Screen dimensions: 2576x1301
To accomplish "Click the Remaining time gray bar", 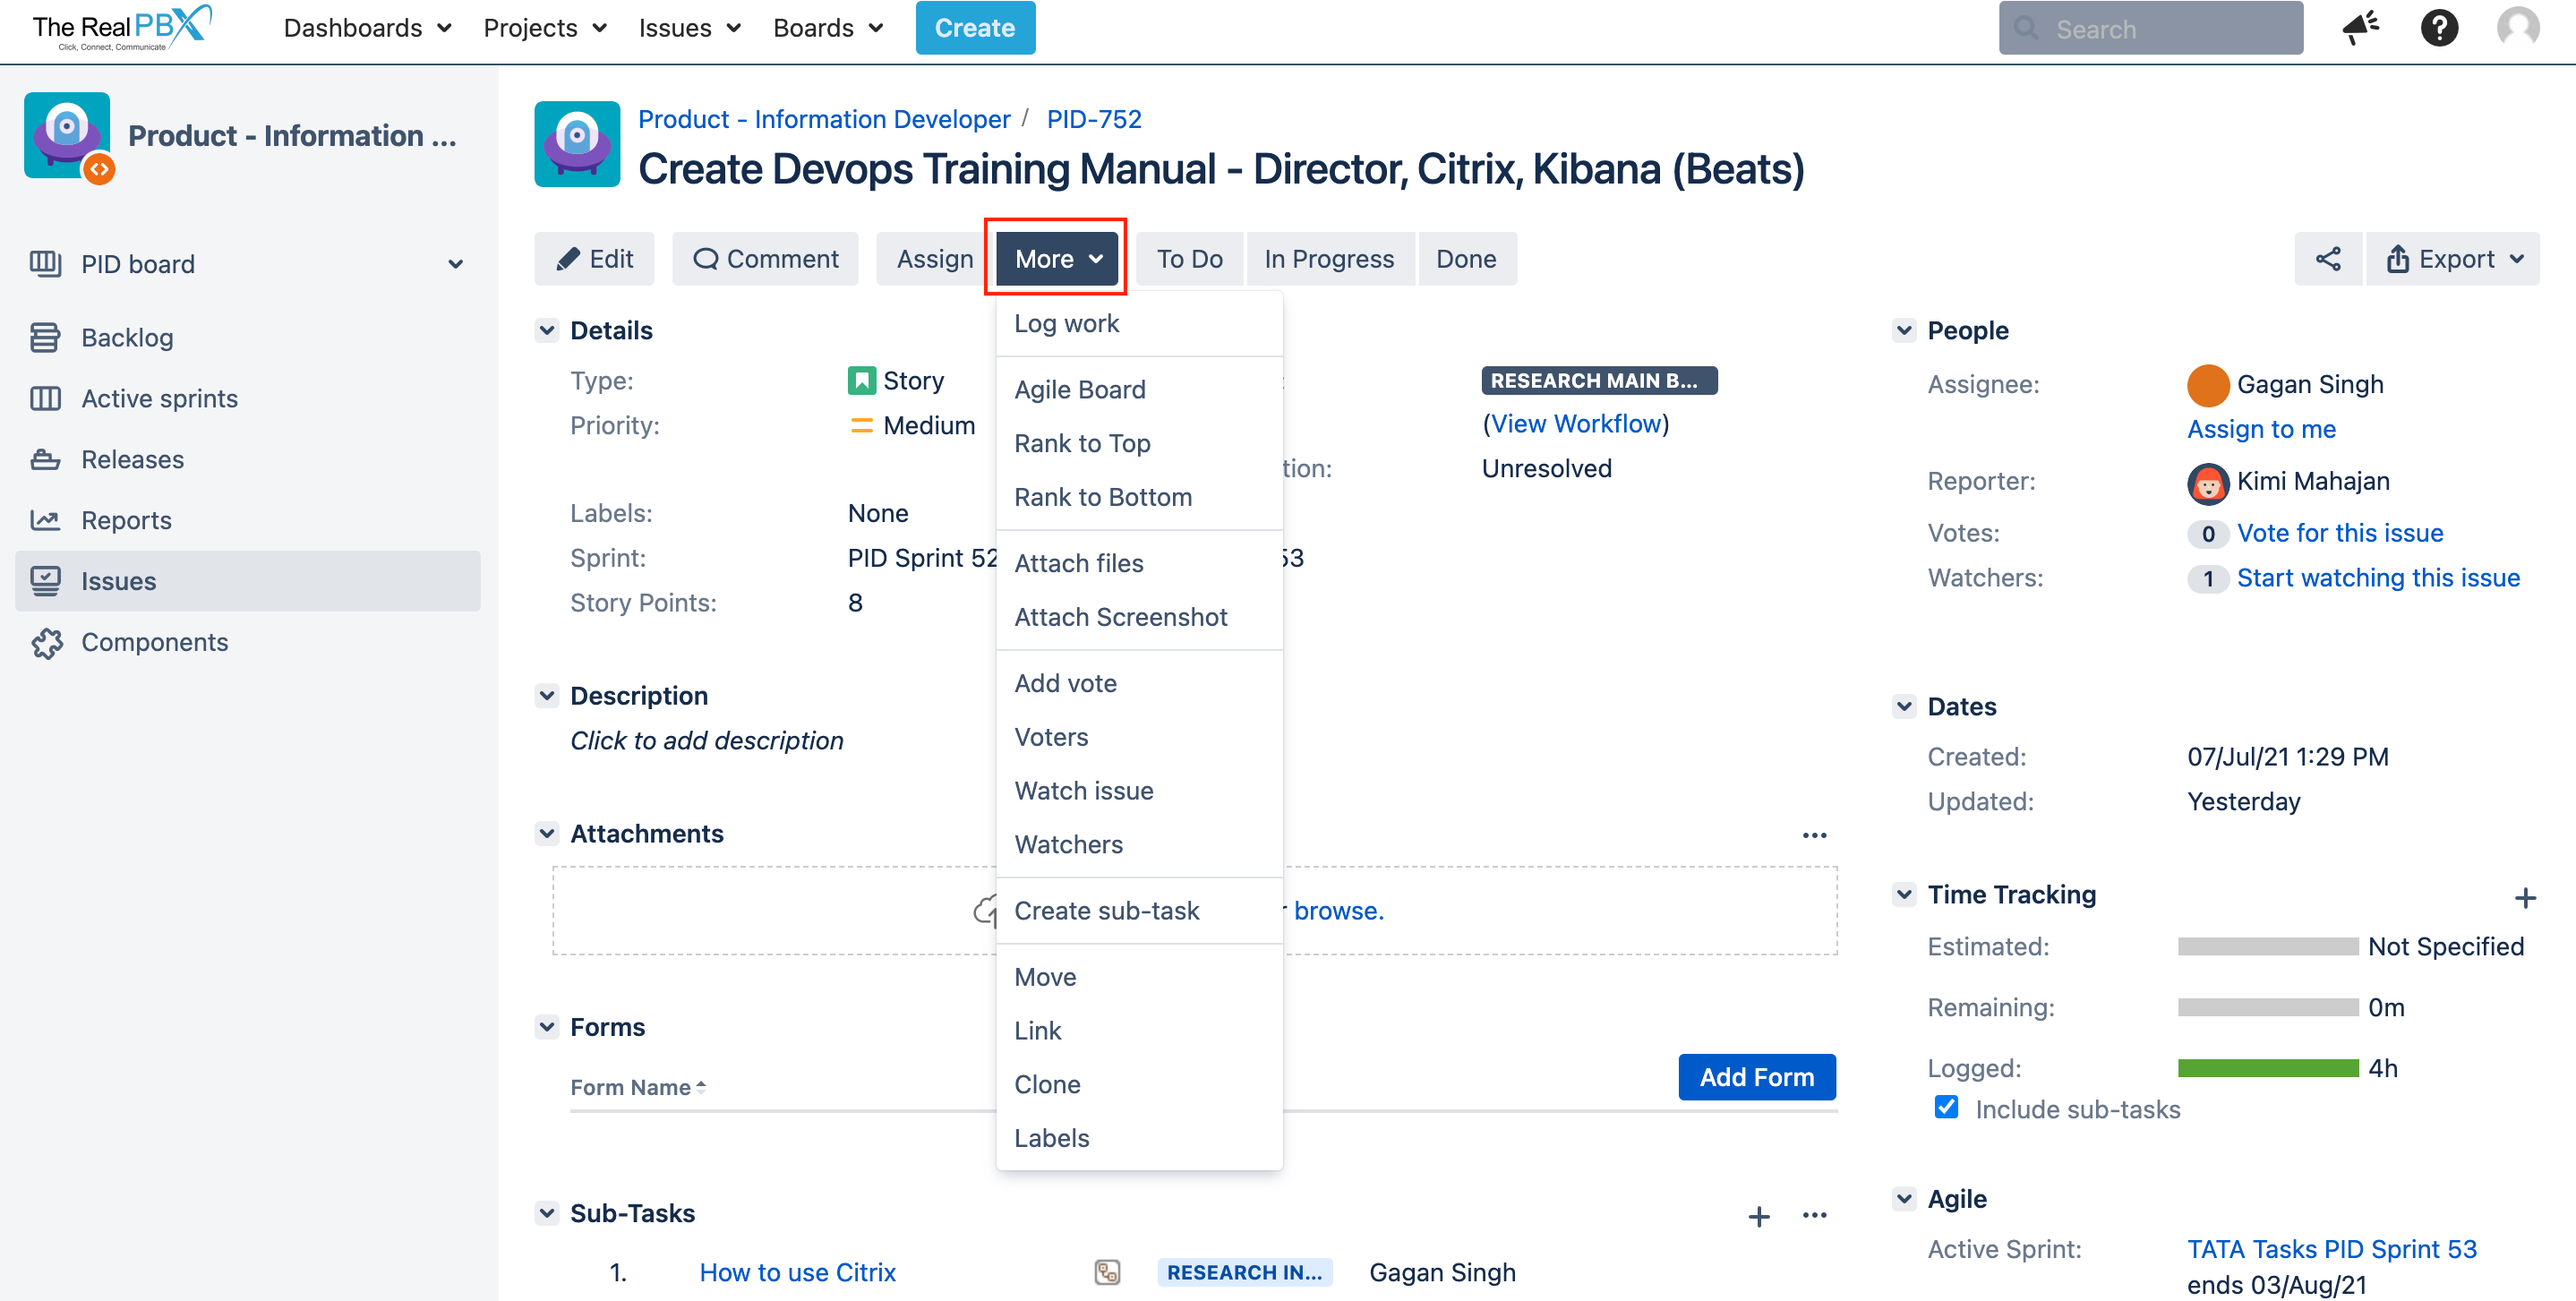I will point(2268,1008).
